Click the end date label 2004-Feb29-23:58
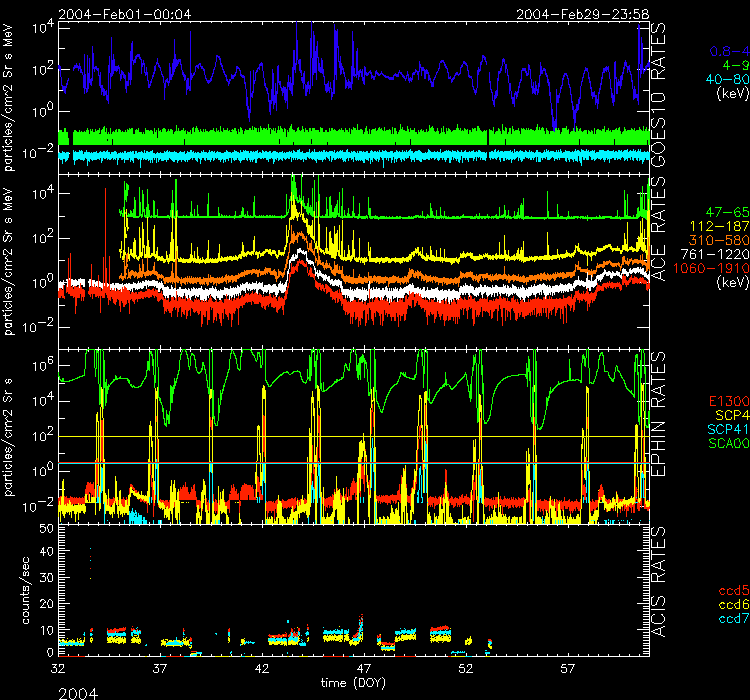Image resolution: width=750 pixels, height=700 pixels. point(576,13)
